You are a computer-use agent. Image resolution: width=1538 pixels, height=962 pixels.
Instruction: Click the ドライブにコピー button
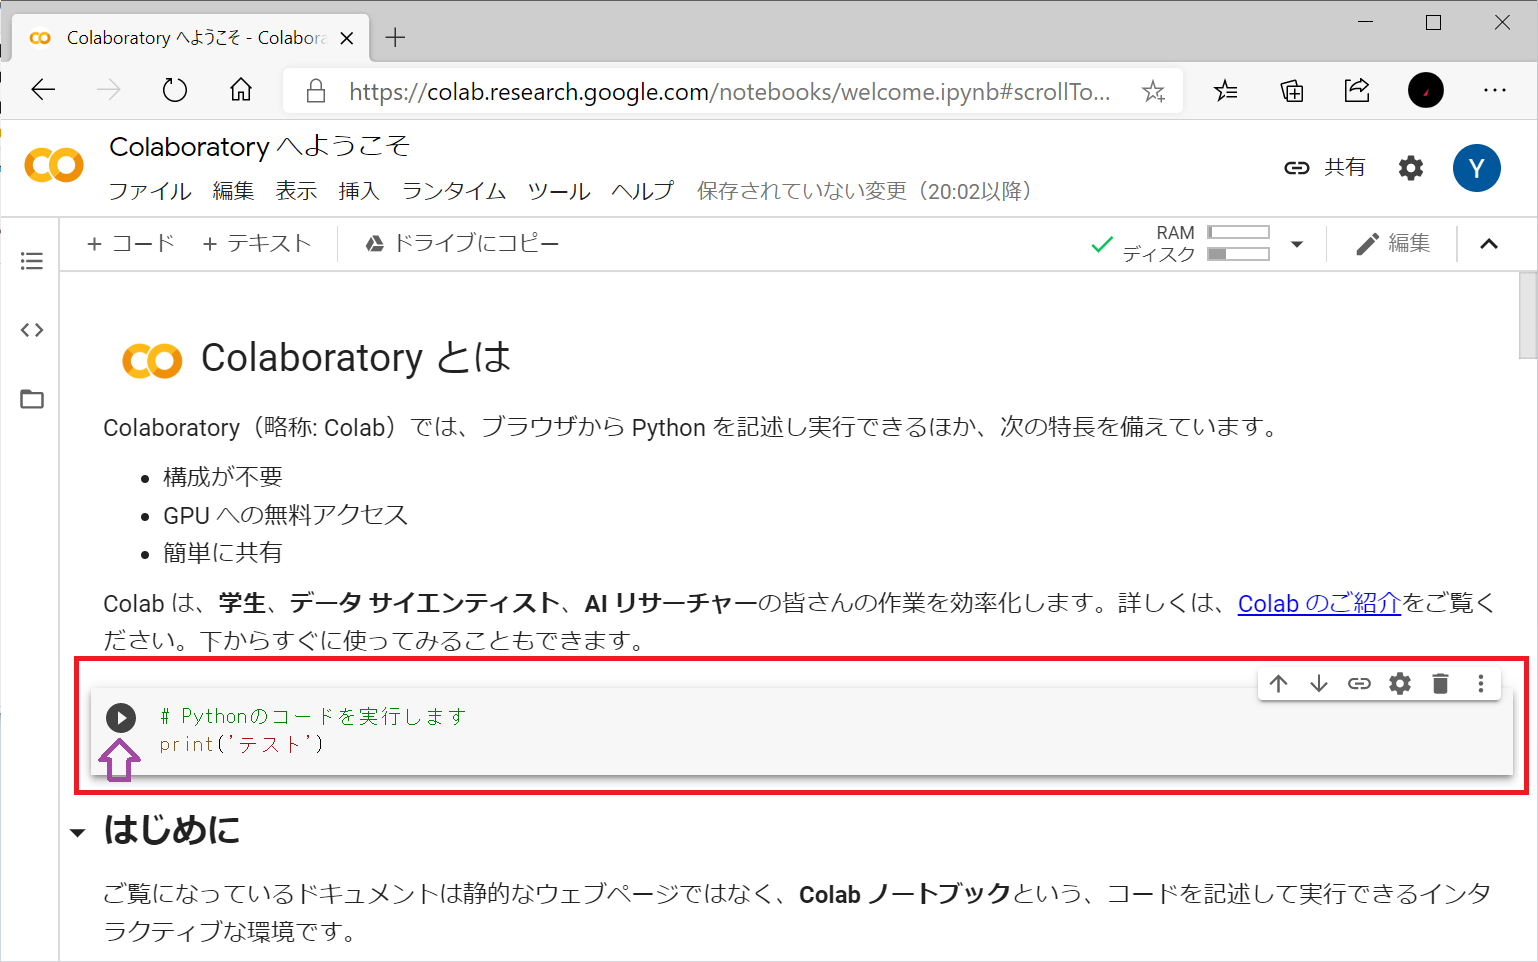[x=461, y=243]
